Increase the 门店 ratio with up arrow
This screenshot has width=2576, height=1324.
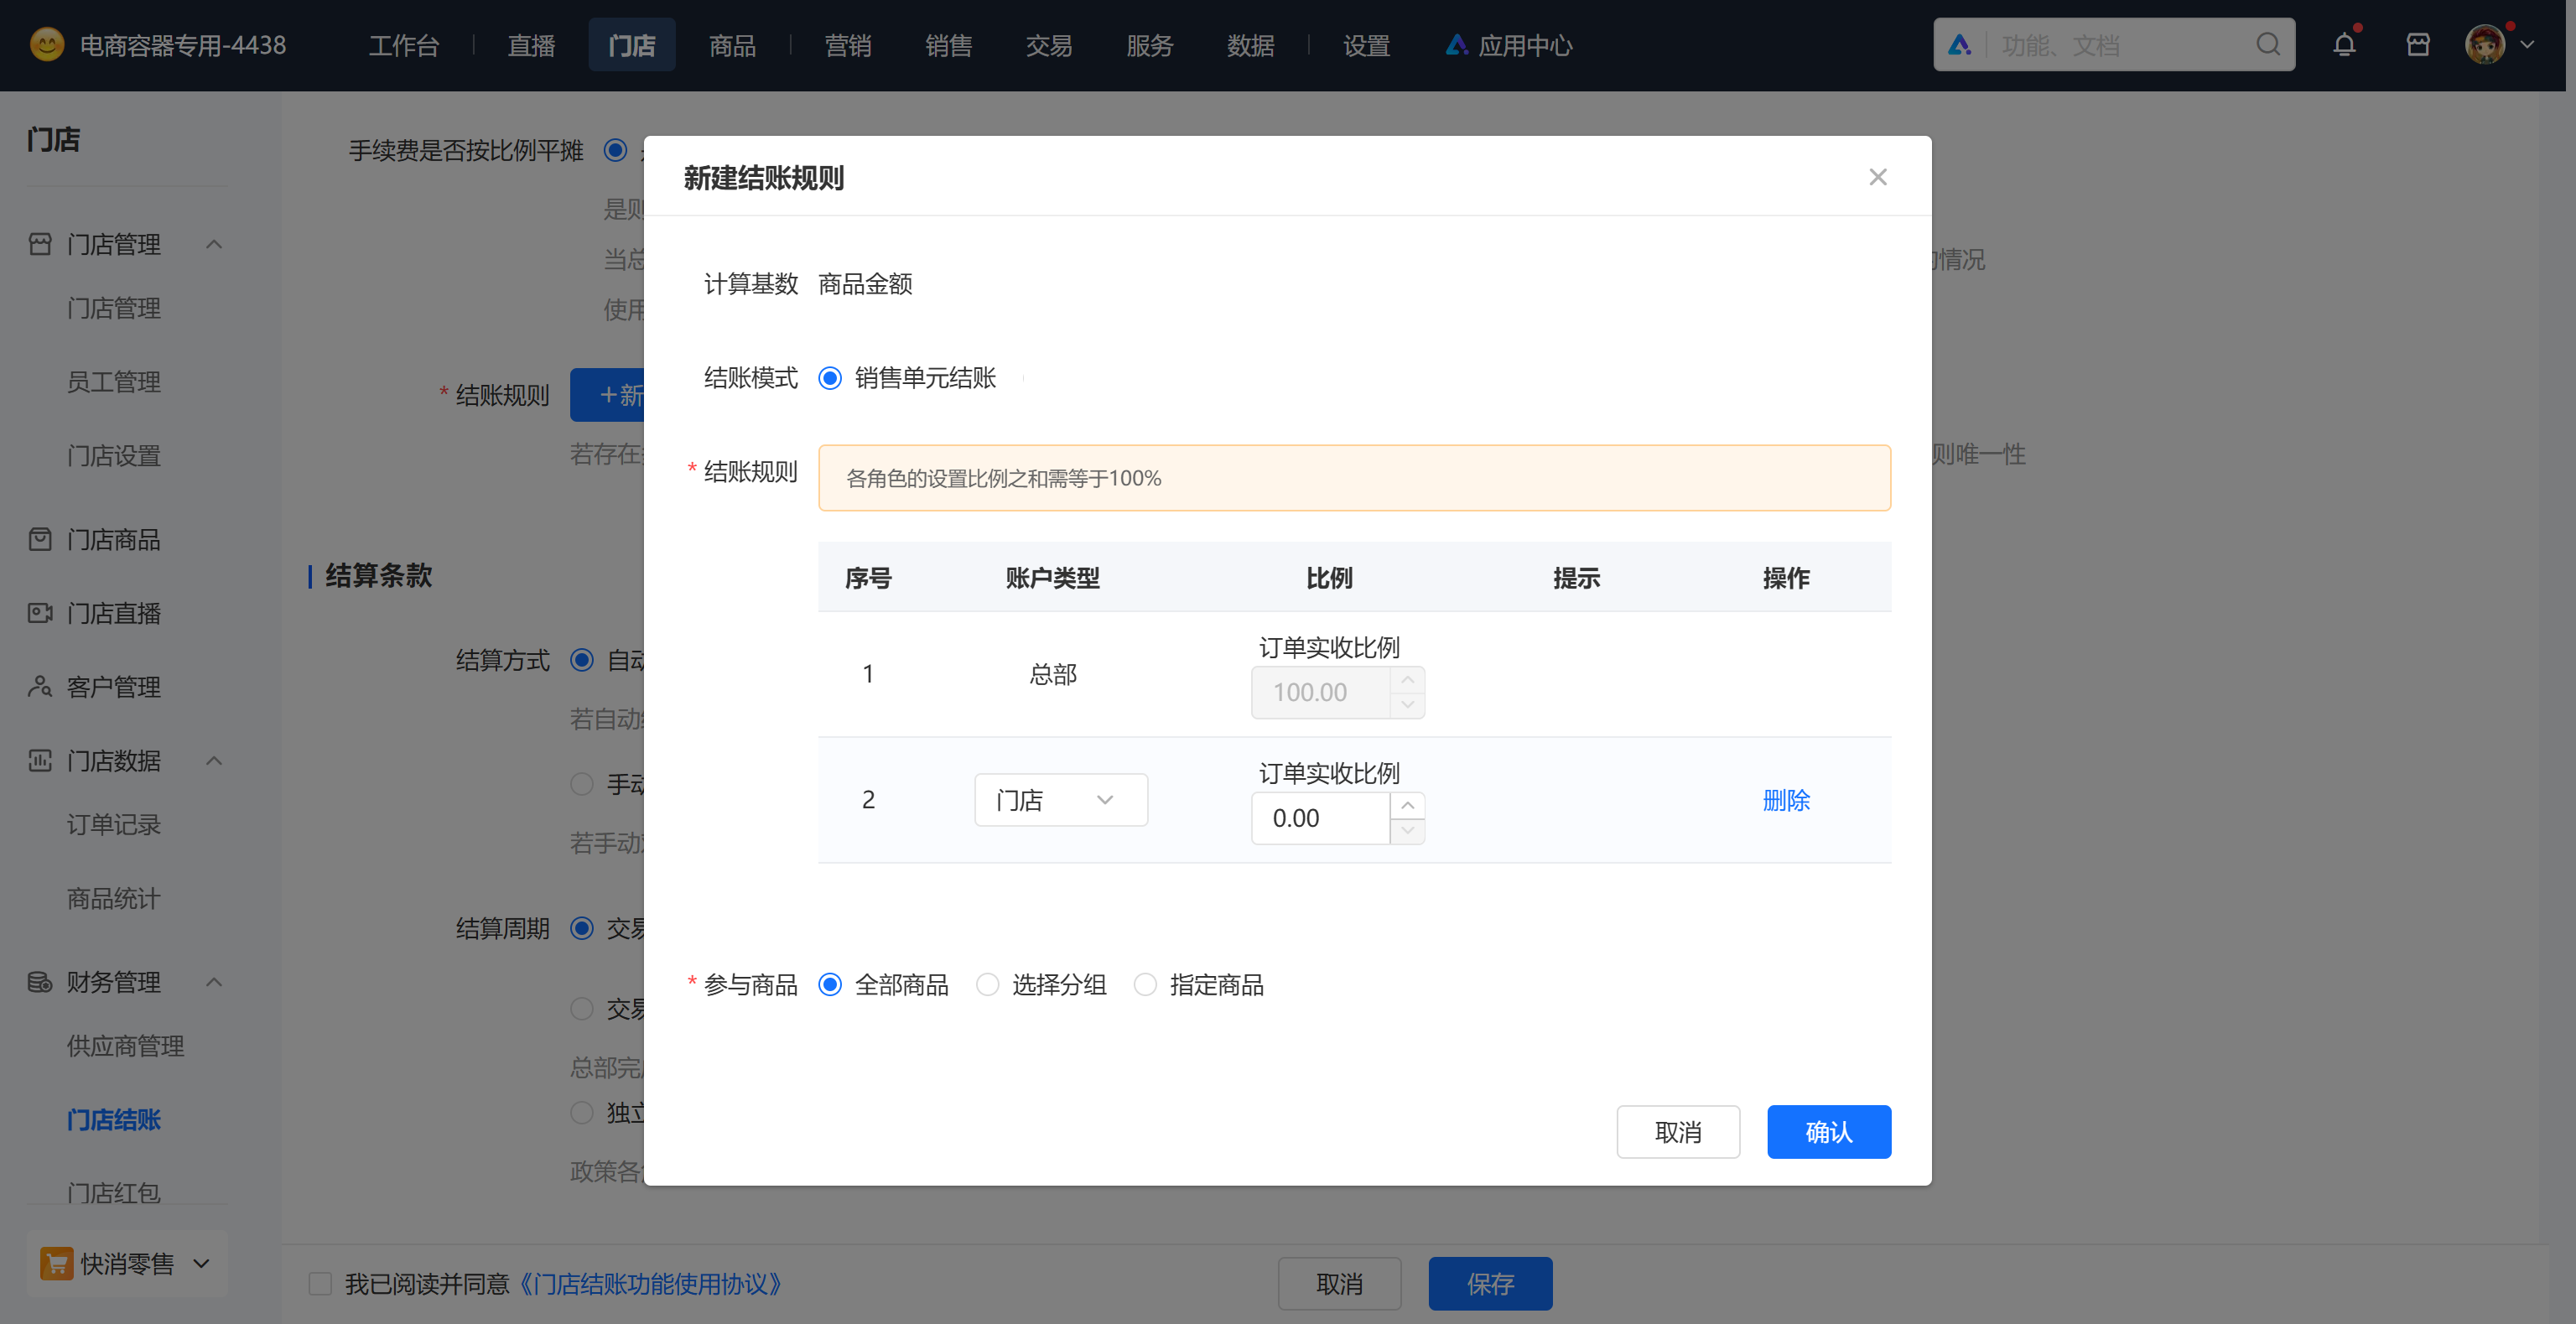[1407, 806]
